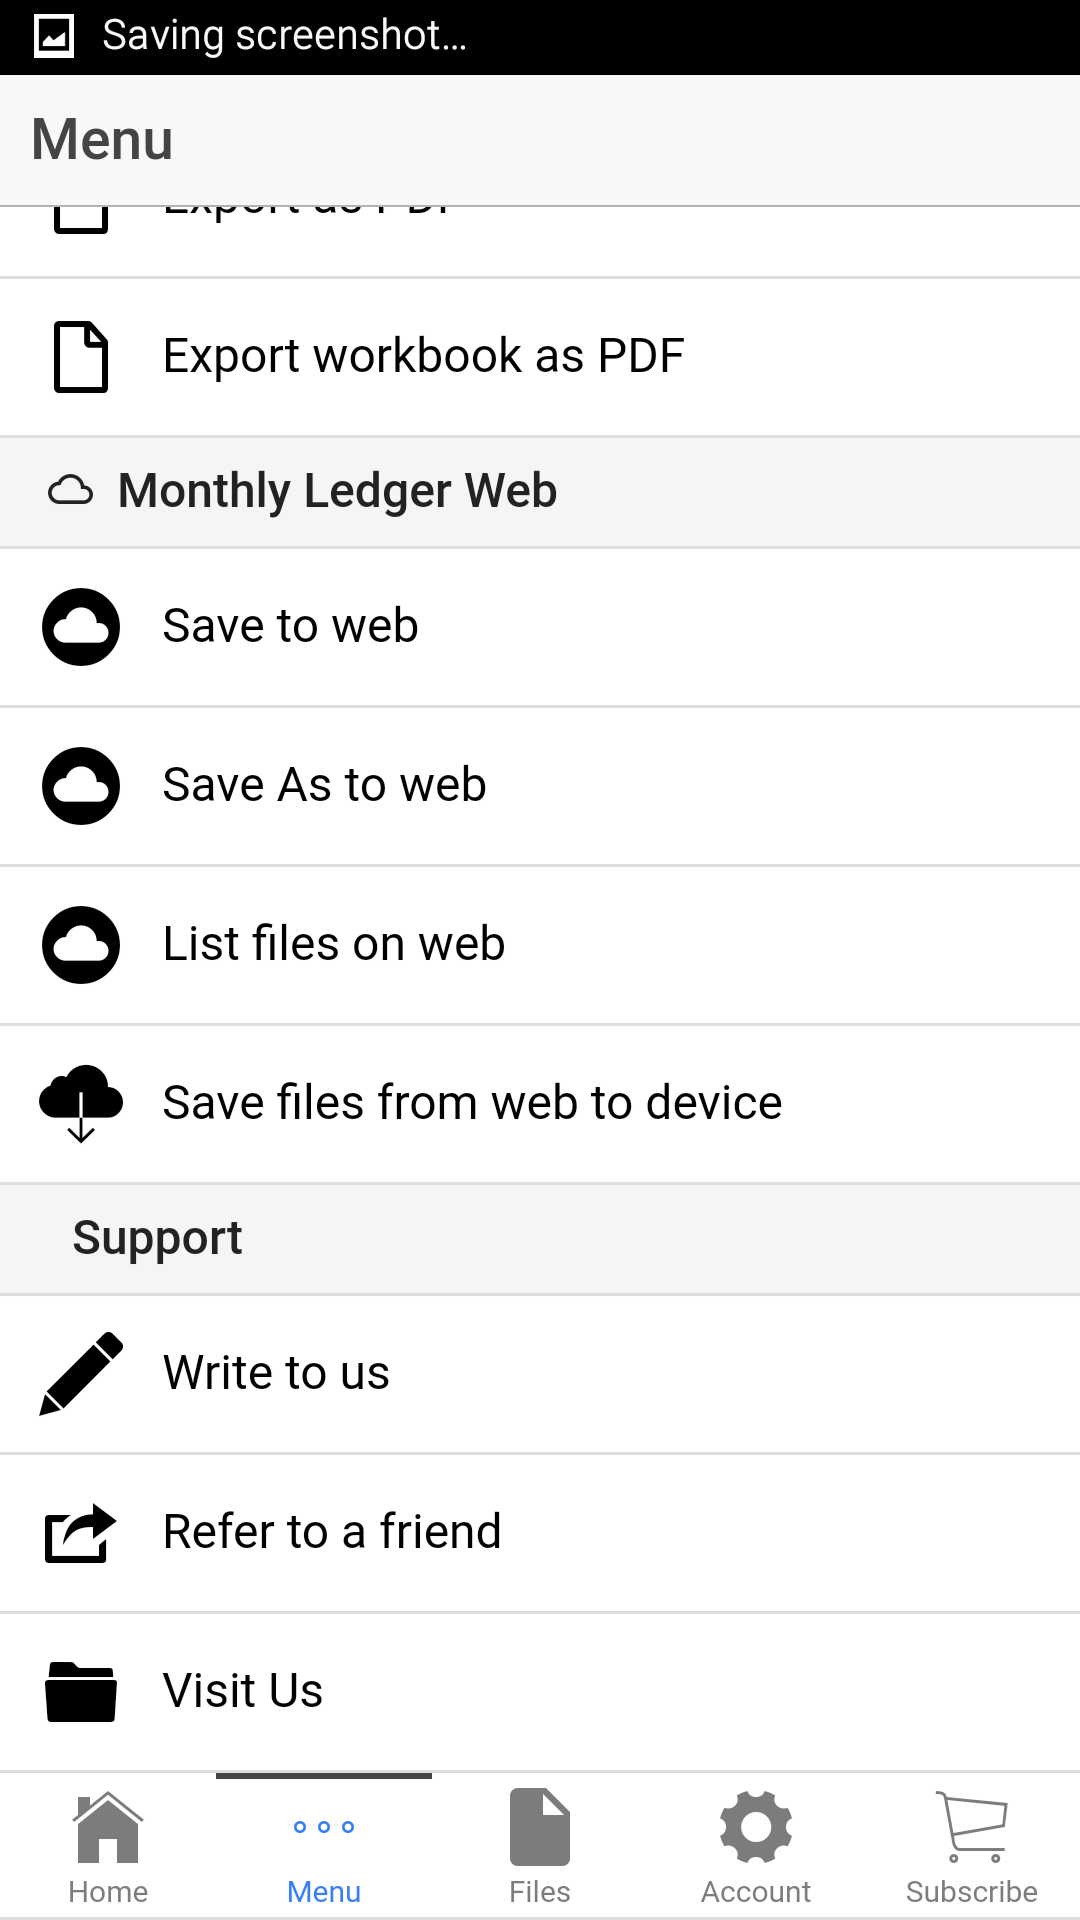Switch to the Files tab
Image resolution: width=1080 pixels, height=1920 pixels.
[x=540, y=1847]
